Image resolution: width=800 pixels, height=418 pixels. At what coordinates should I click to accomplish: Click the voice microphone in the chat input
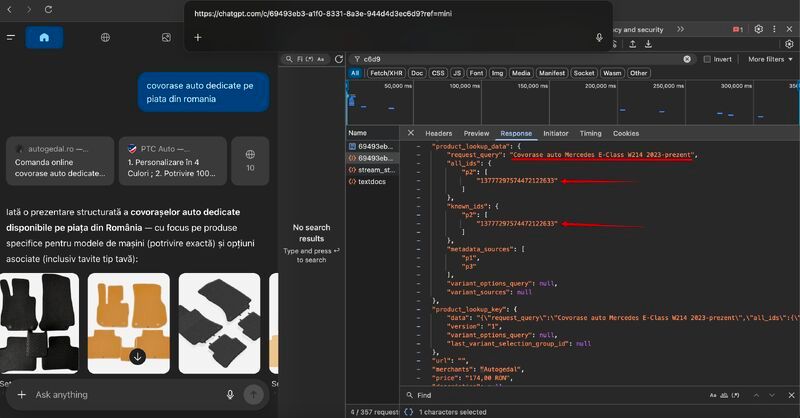(230, 394)
